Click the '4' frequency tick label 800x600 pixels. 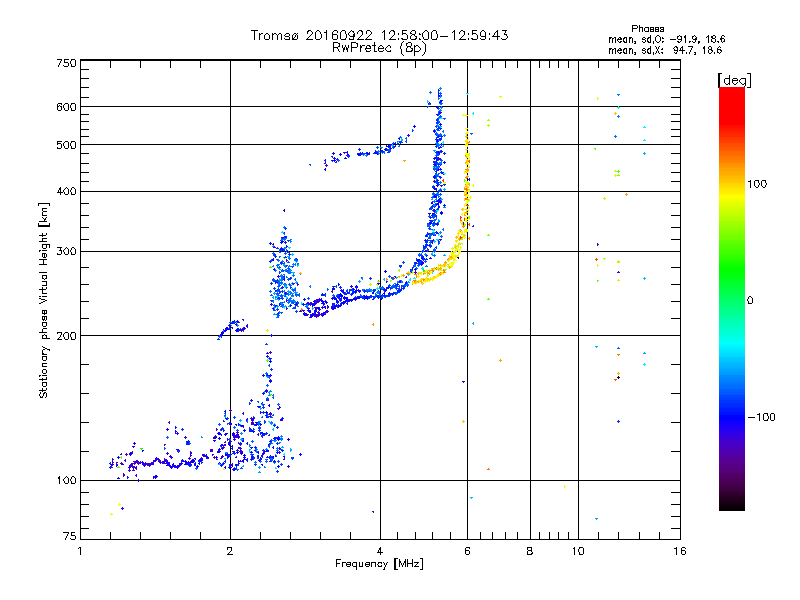tap(380, 551)
